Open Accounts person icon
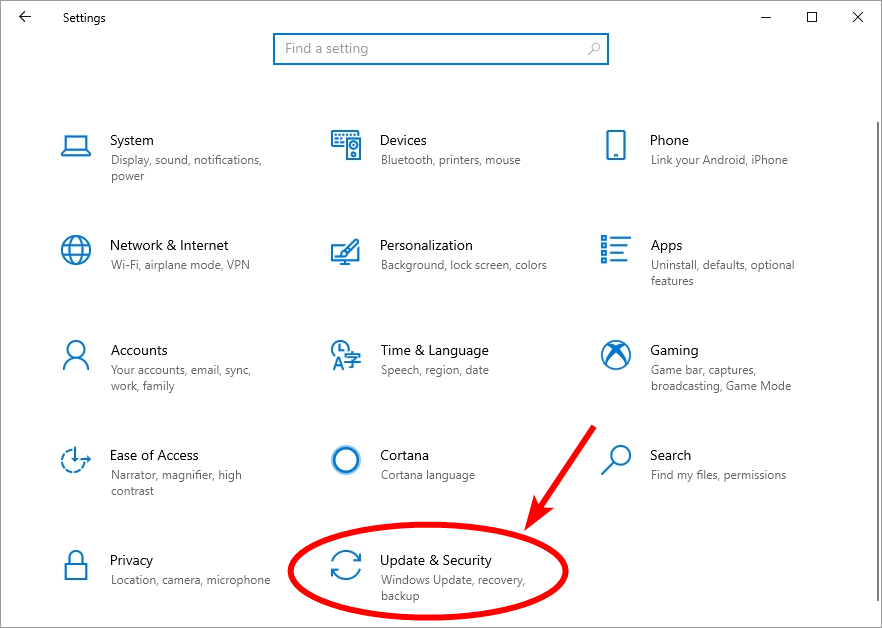This screenshot has height=628, width=882. 76,355
